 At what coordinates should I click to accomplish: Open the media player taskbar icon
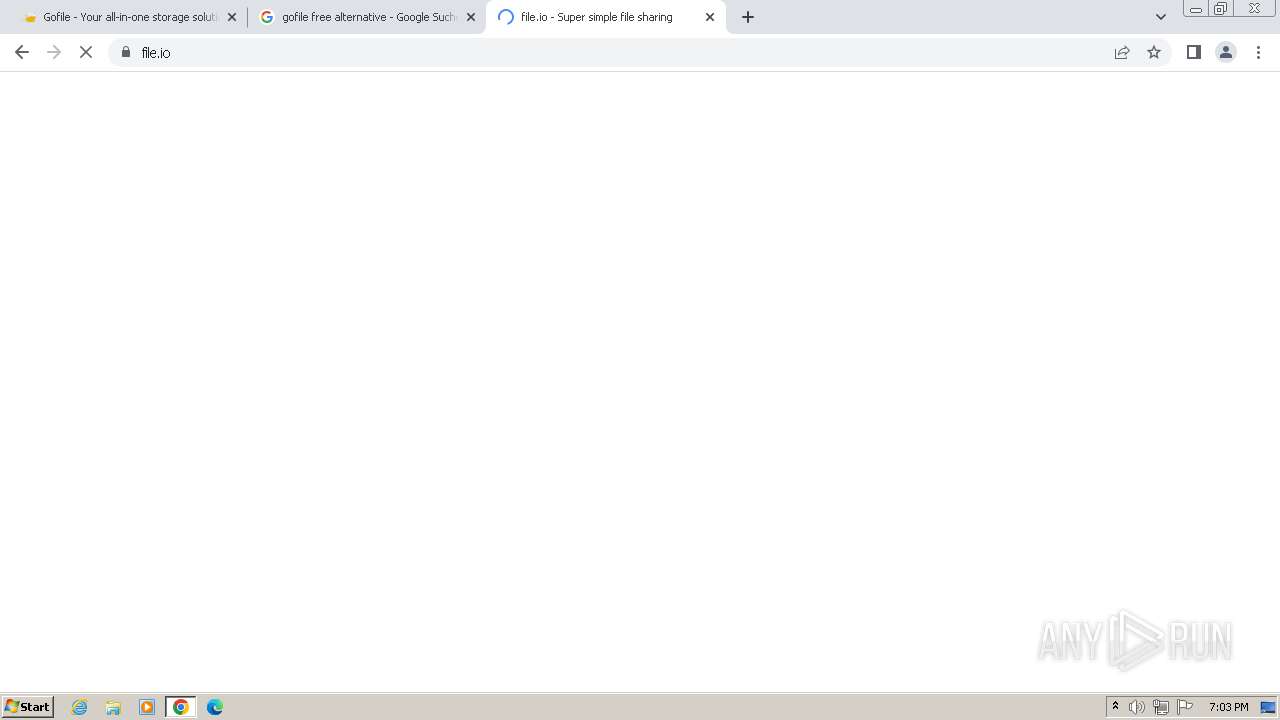[x=147, y=707]
